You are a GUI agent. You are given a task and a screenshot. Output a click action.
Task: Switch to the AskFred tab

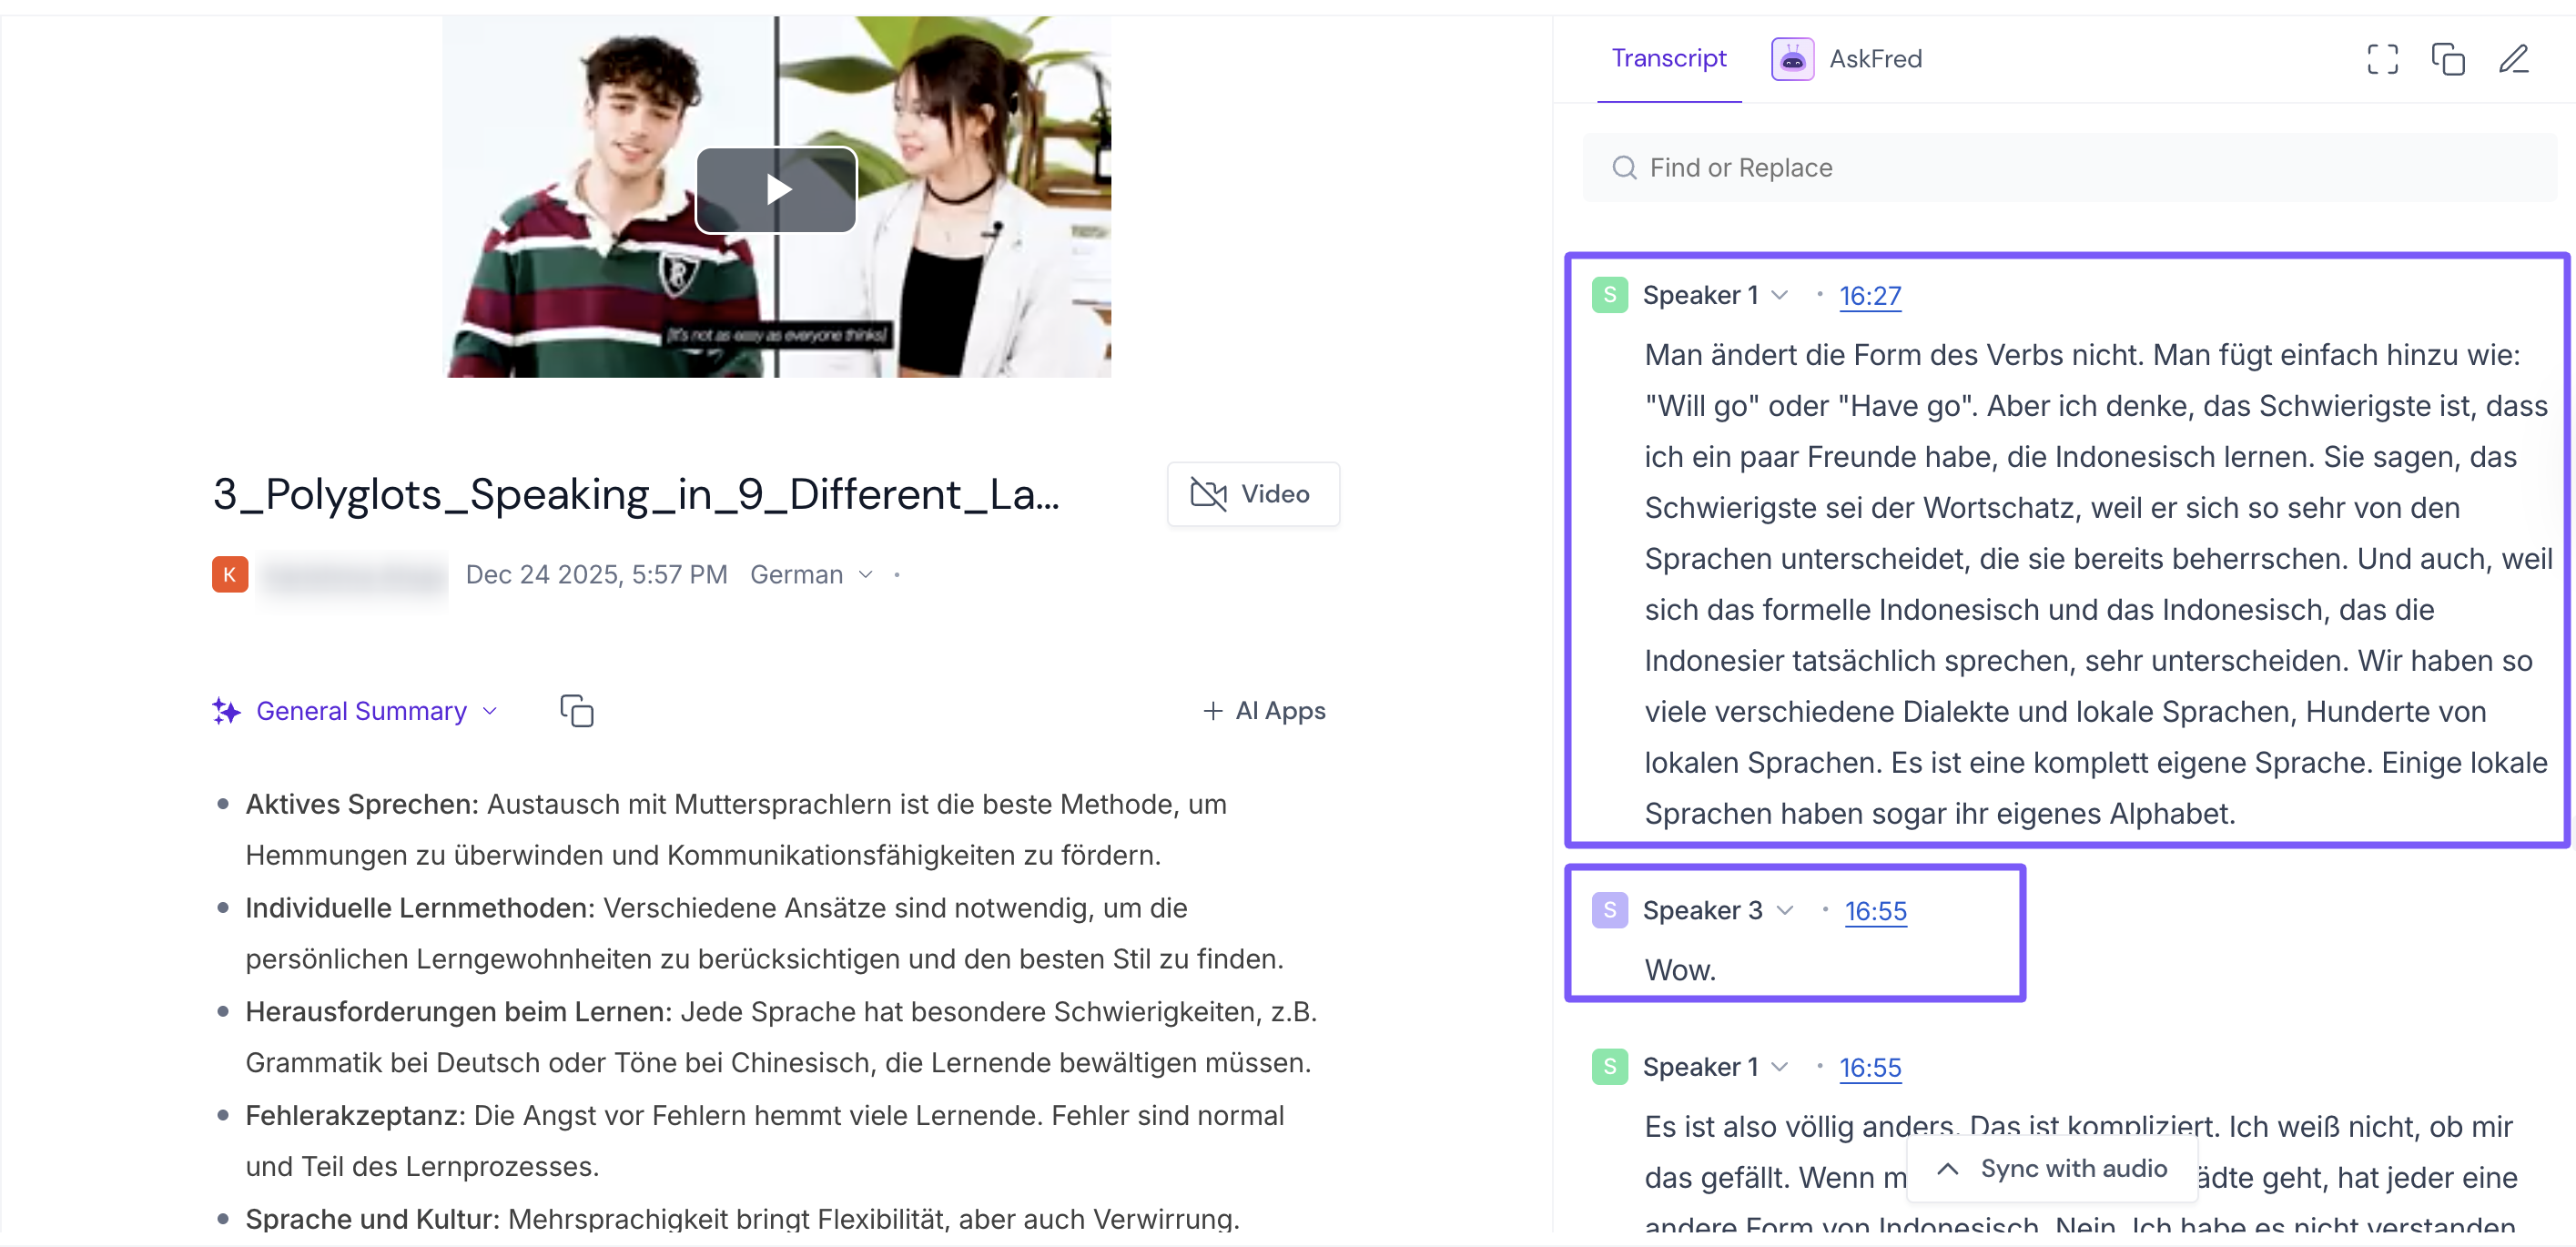(x=1875, y=59)
